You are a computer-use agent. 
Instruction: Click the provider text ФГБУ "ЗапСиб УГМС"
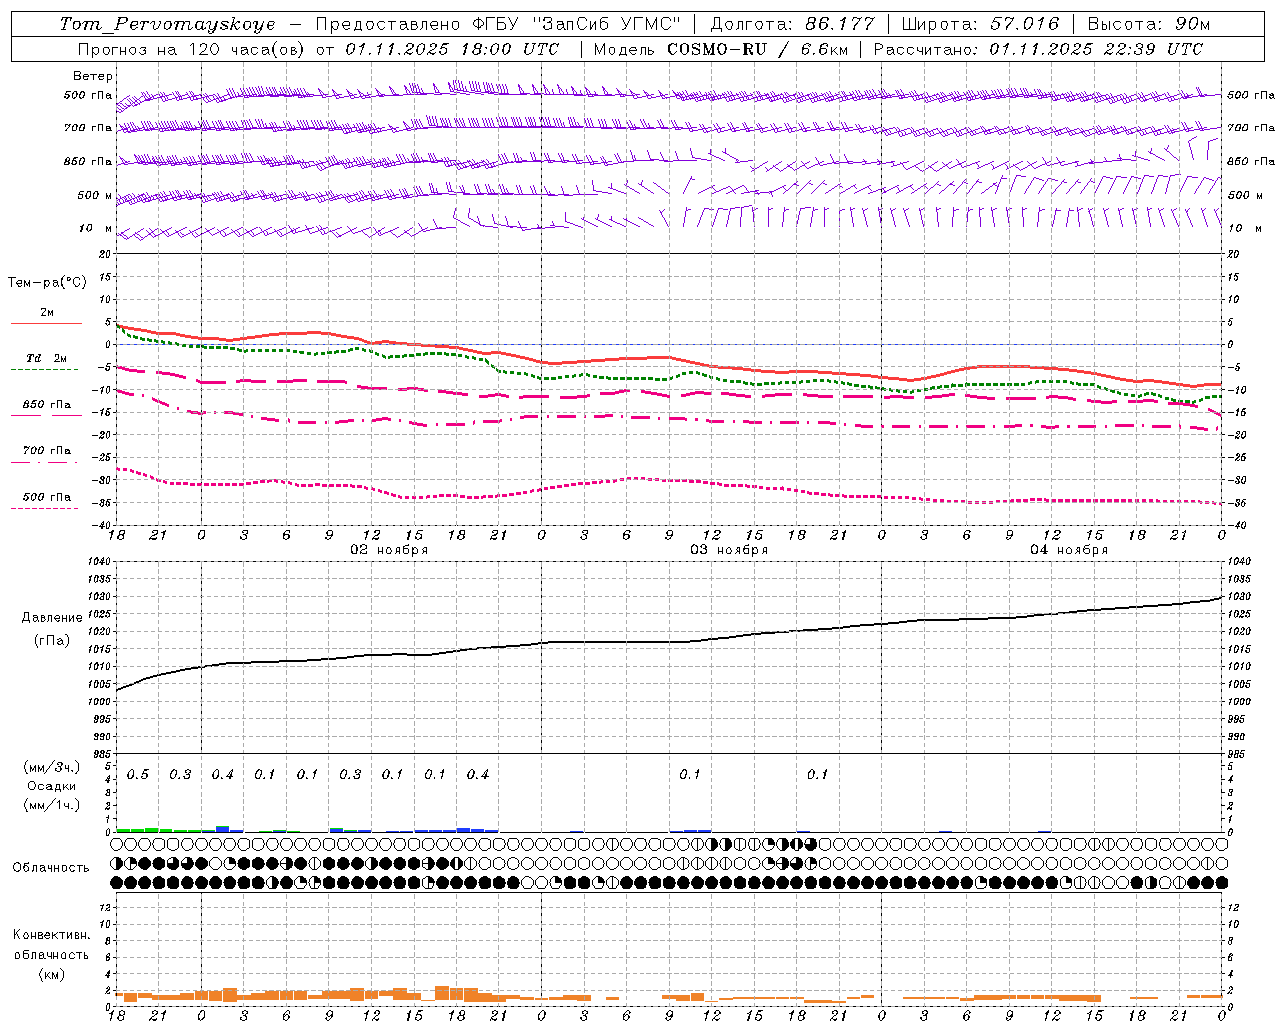[x=576, y=24]
